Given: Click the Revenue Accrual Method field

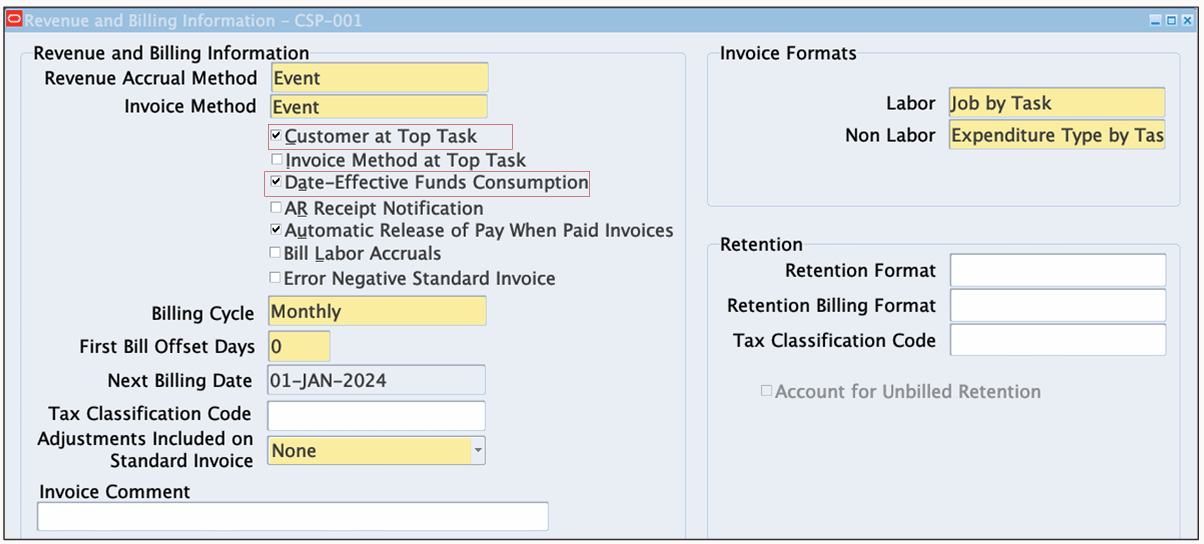Looking at the screenshot, I should pos(378,78).
